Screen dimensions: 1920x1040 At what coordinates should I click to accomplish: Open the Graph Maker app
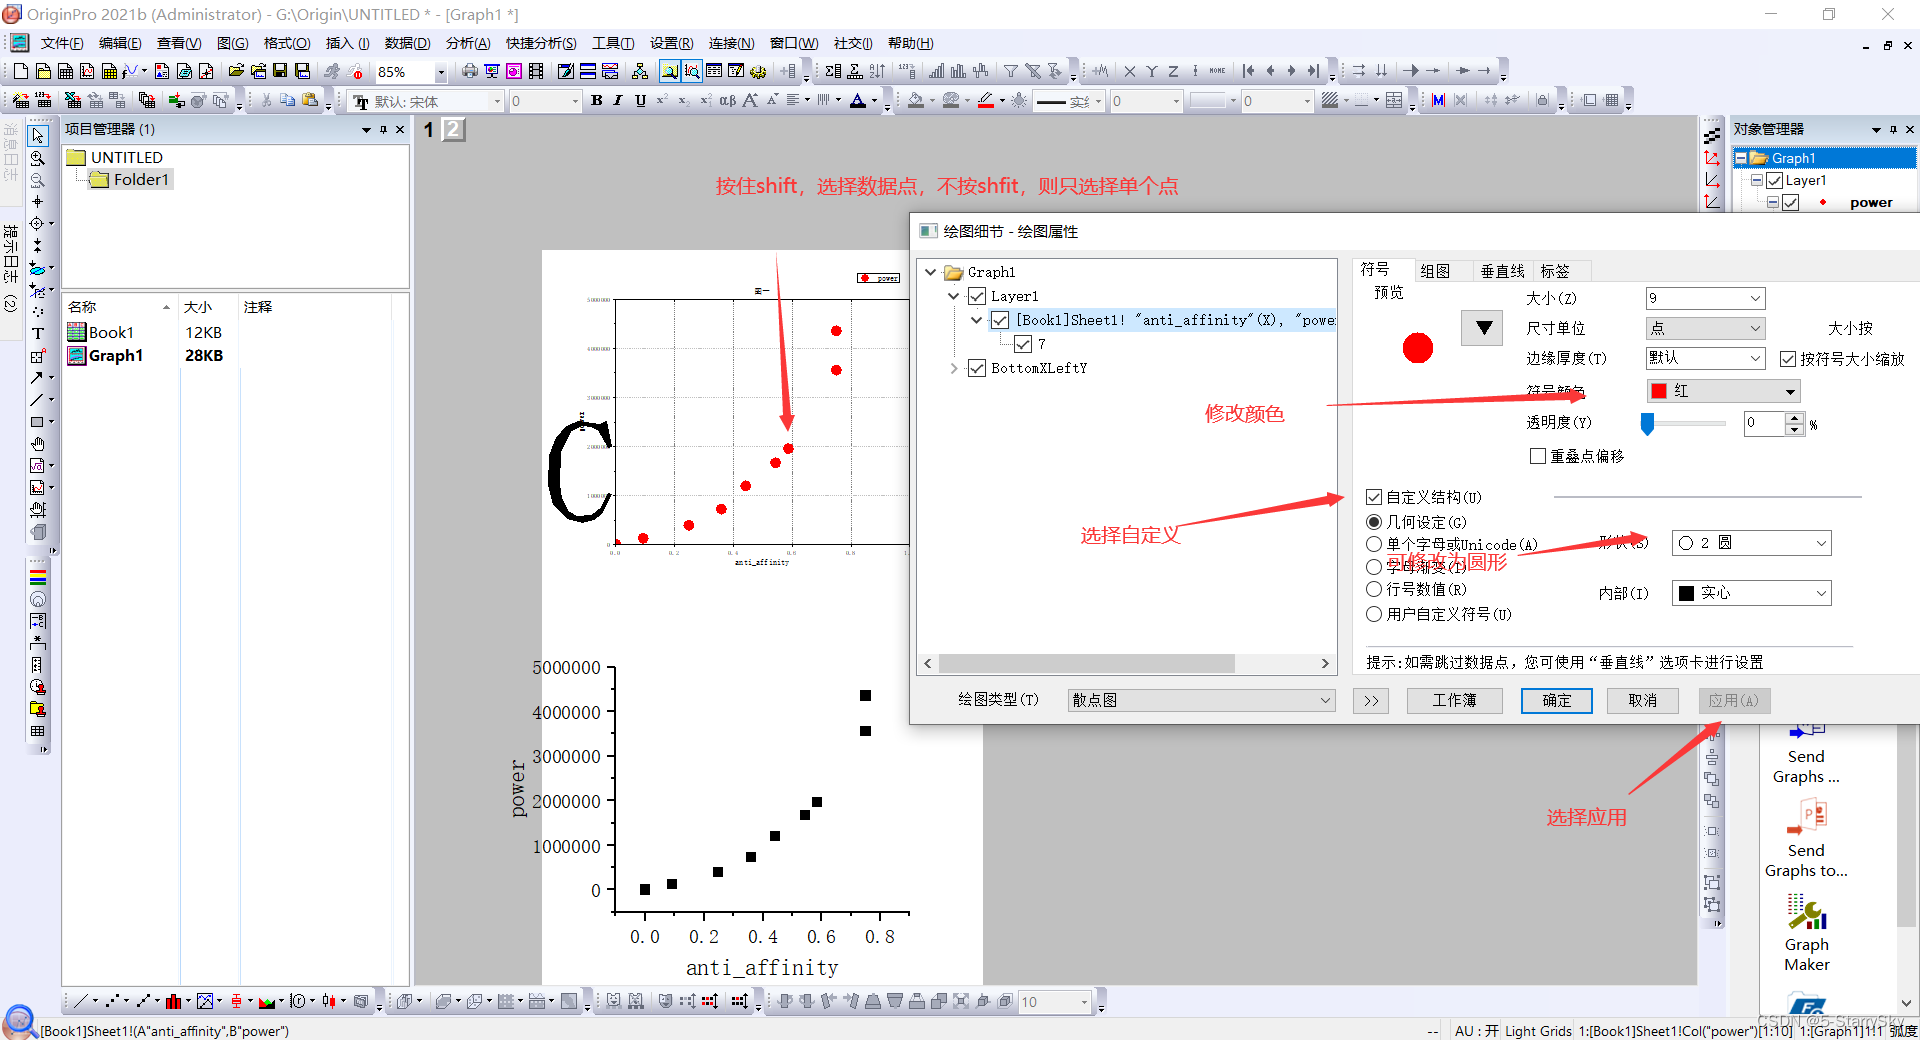[1806, 933]
